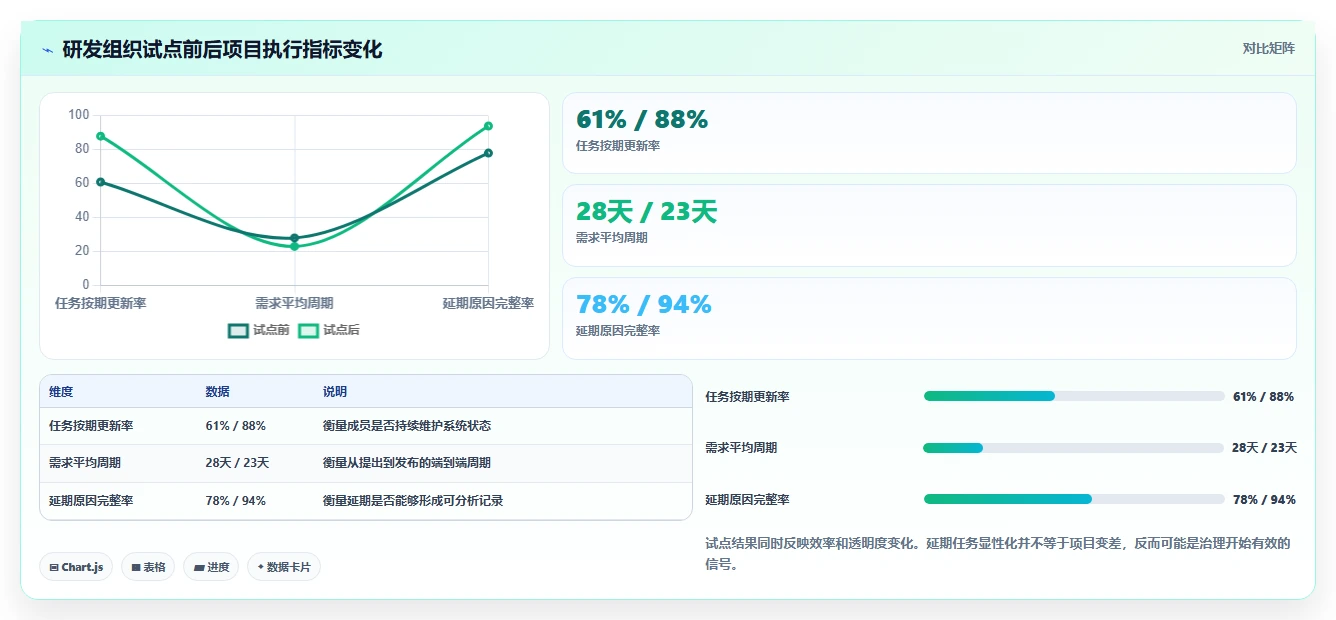Click the 试点前 legend color box
Viewport: 1336px width, 620px height.
click(238, 331)
